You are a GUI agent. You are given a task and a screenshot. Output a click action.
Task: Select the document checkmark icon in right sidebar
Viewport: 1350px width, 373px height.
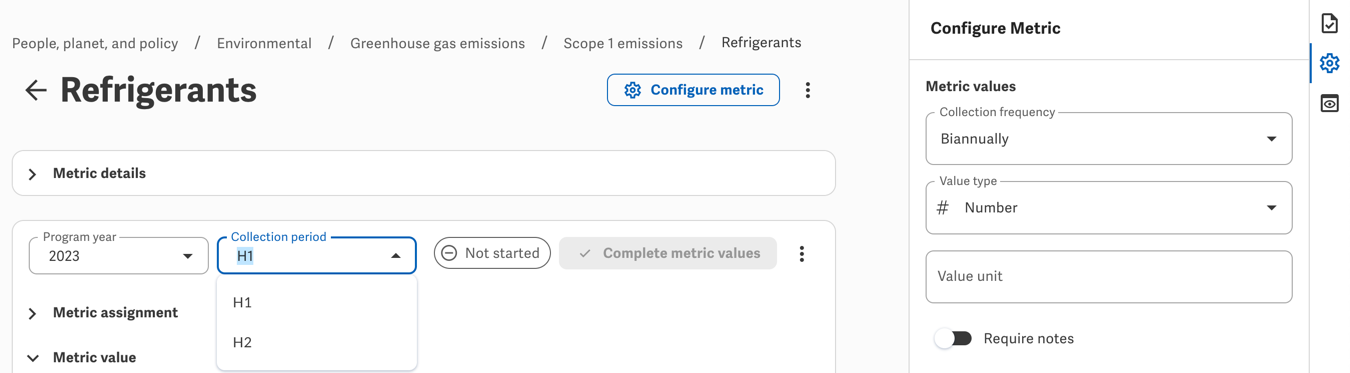(1329, 23)
